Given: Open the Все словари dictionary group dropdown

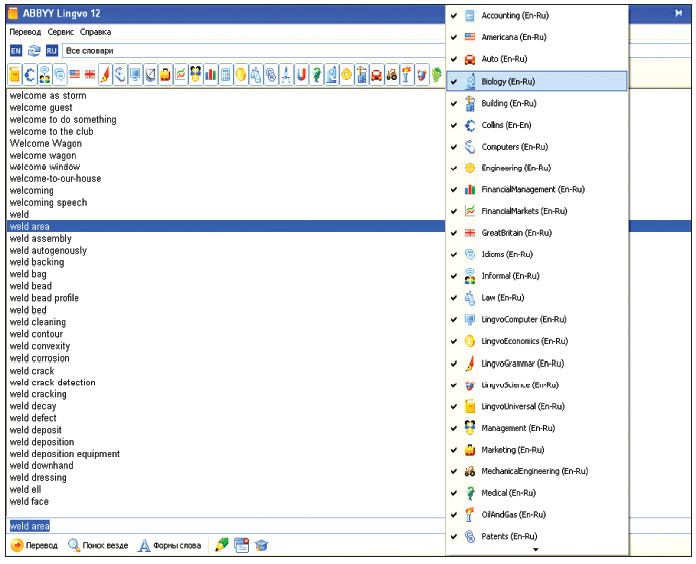Looking at the screenshot, I should 250,50.
